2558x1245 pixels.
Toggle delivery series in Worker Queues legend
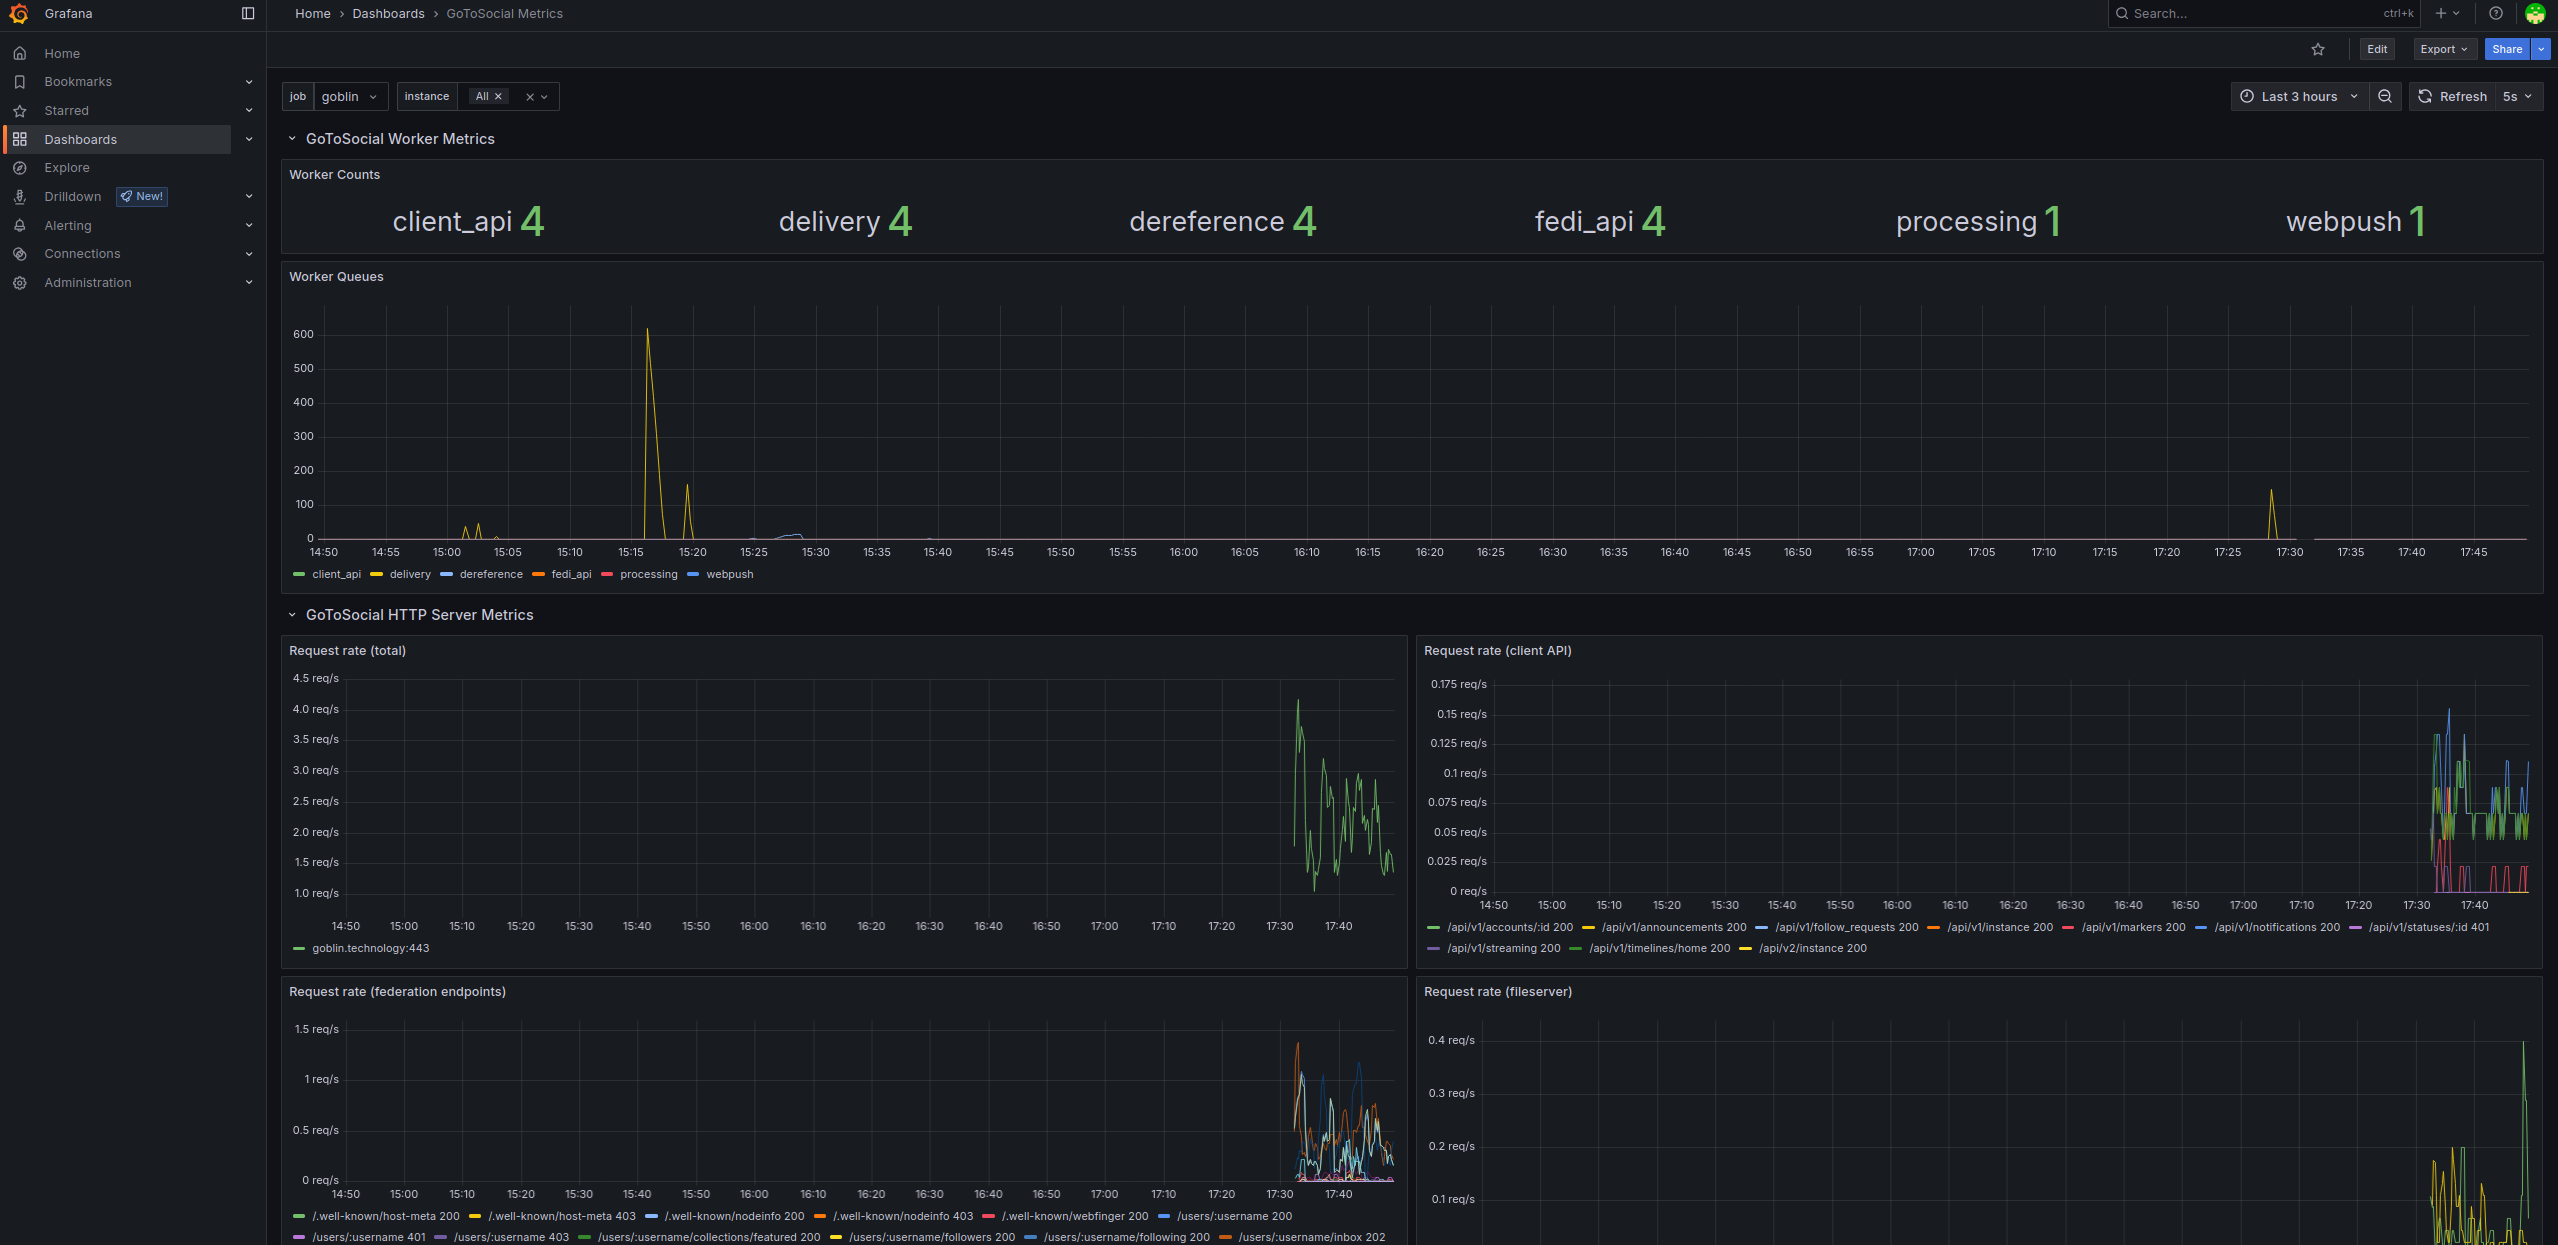[410, 575]
